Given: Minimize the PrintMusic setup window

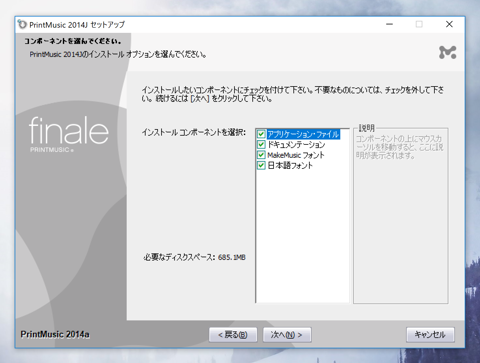Looking at the screenshot, I should click(x=389, y=24).
